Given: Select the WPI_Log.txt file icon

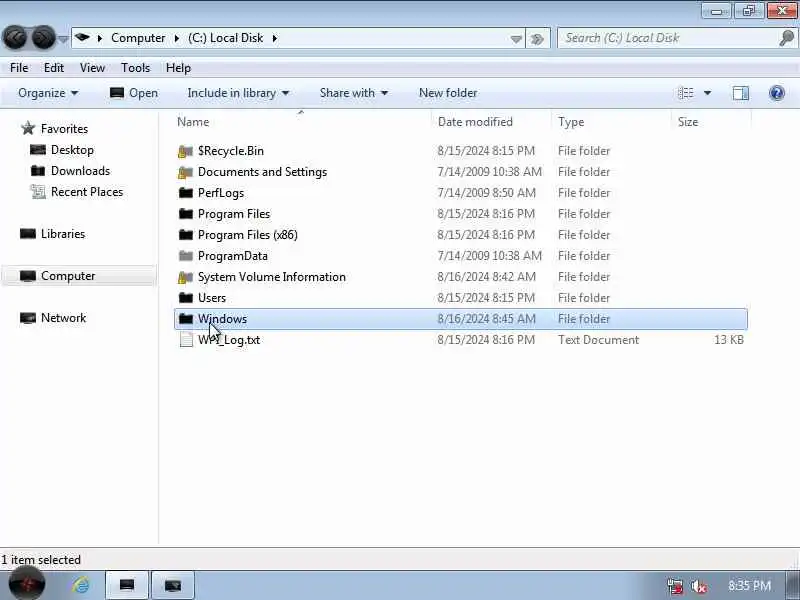Looking at the screenshot, I should pos(186,340).
